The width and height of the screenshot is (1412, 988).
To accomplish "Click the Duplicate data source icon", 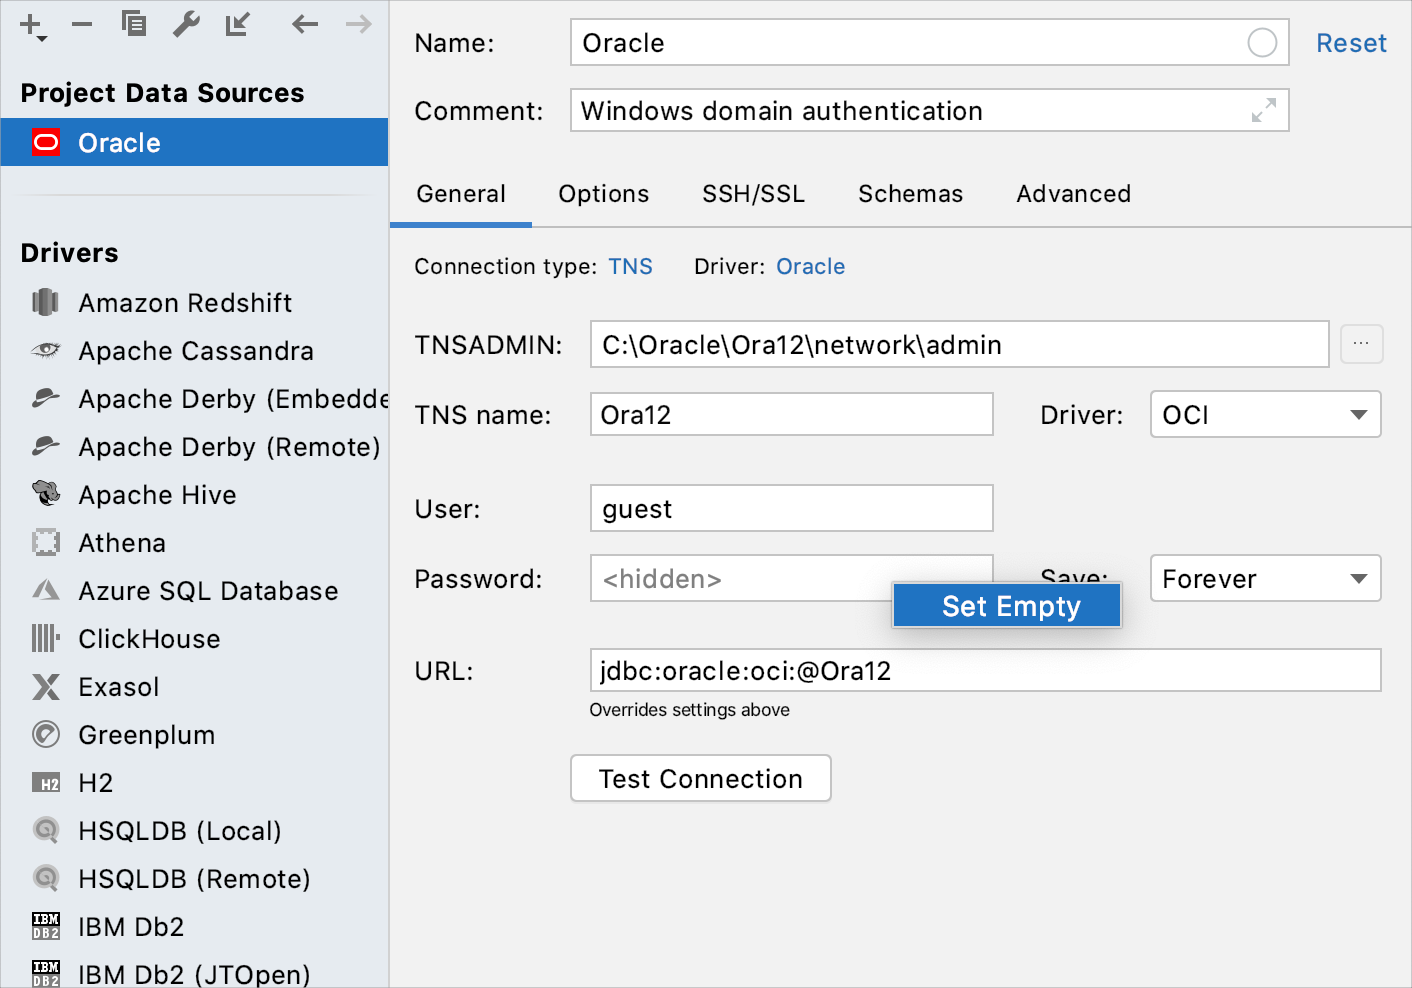I will coord(133,23).
